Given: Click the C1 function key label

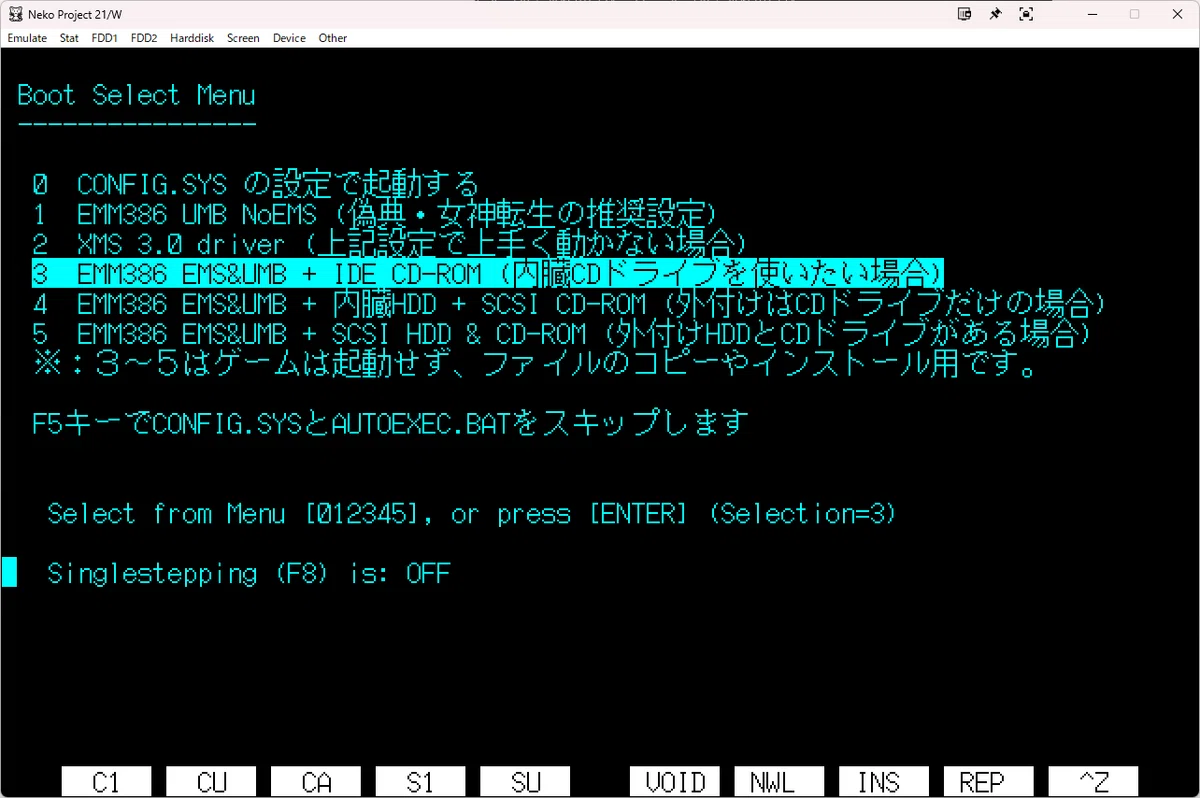Looking at the screenshot, I should pos(106,781).
